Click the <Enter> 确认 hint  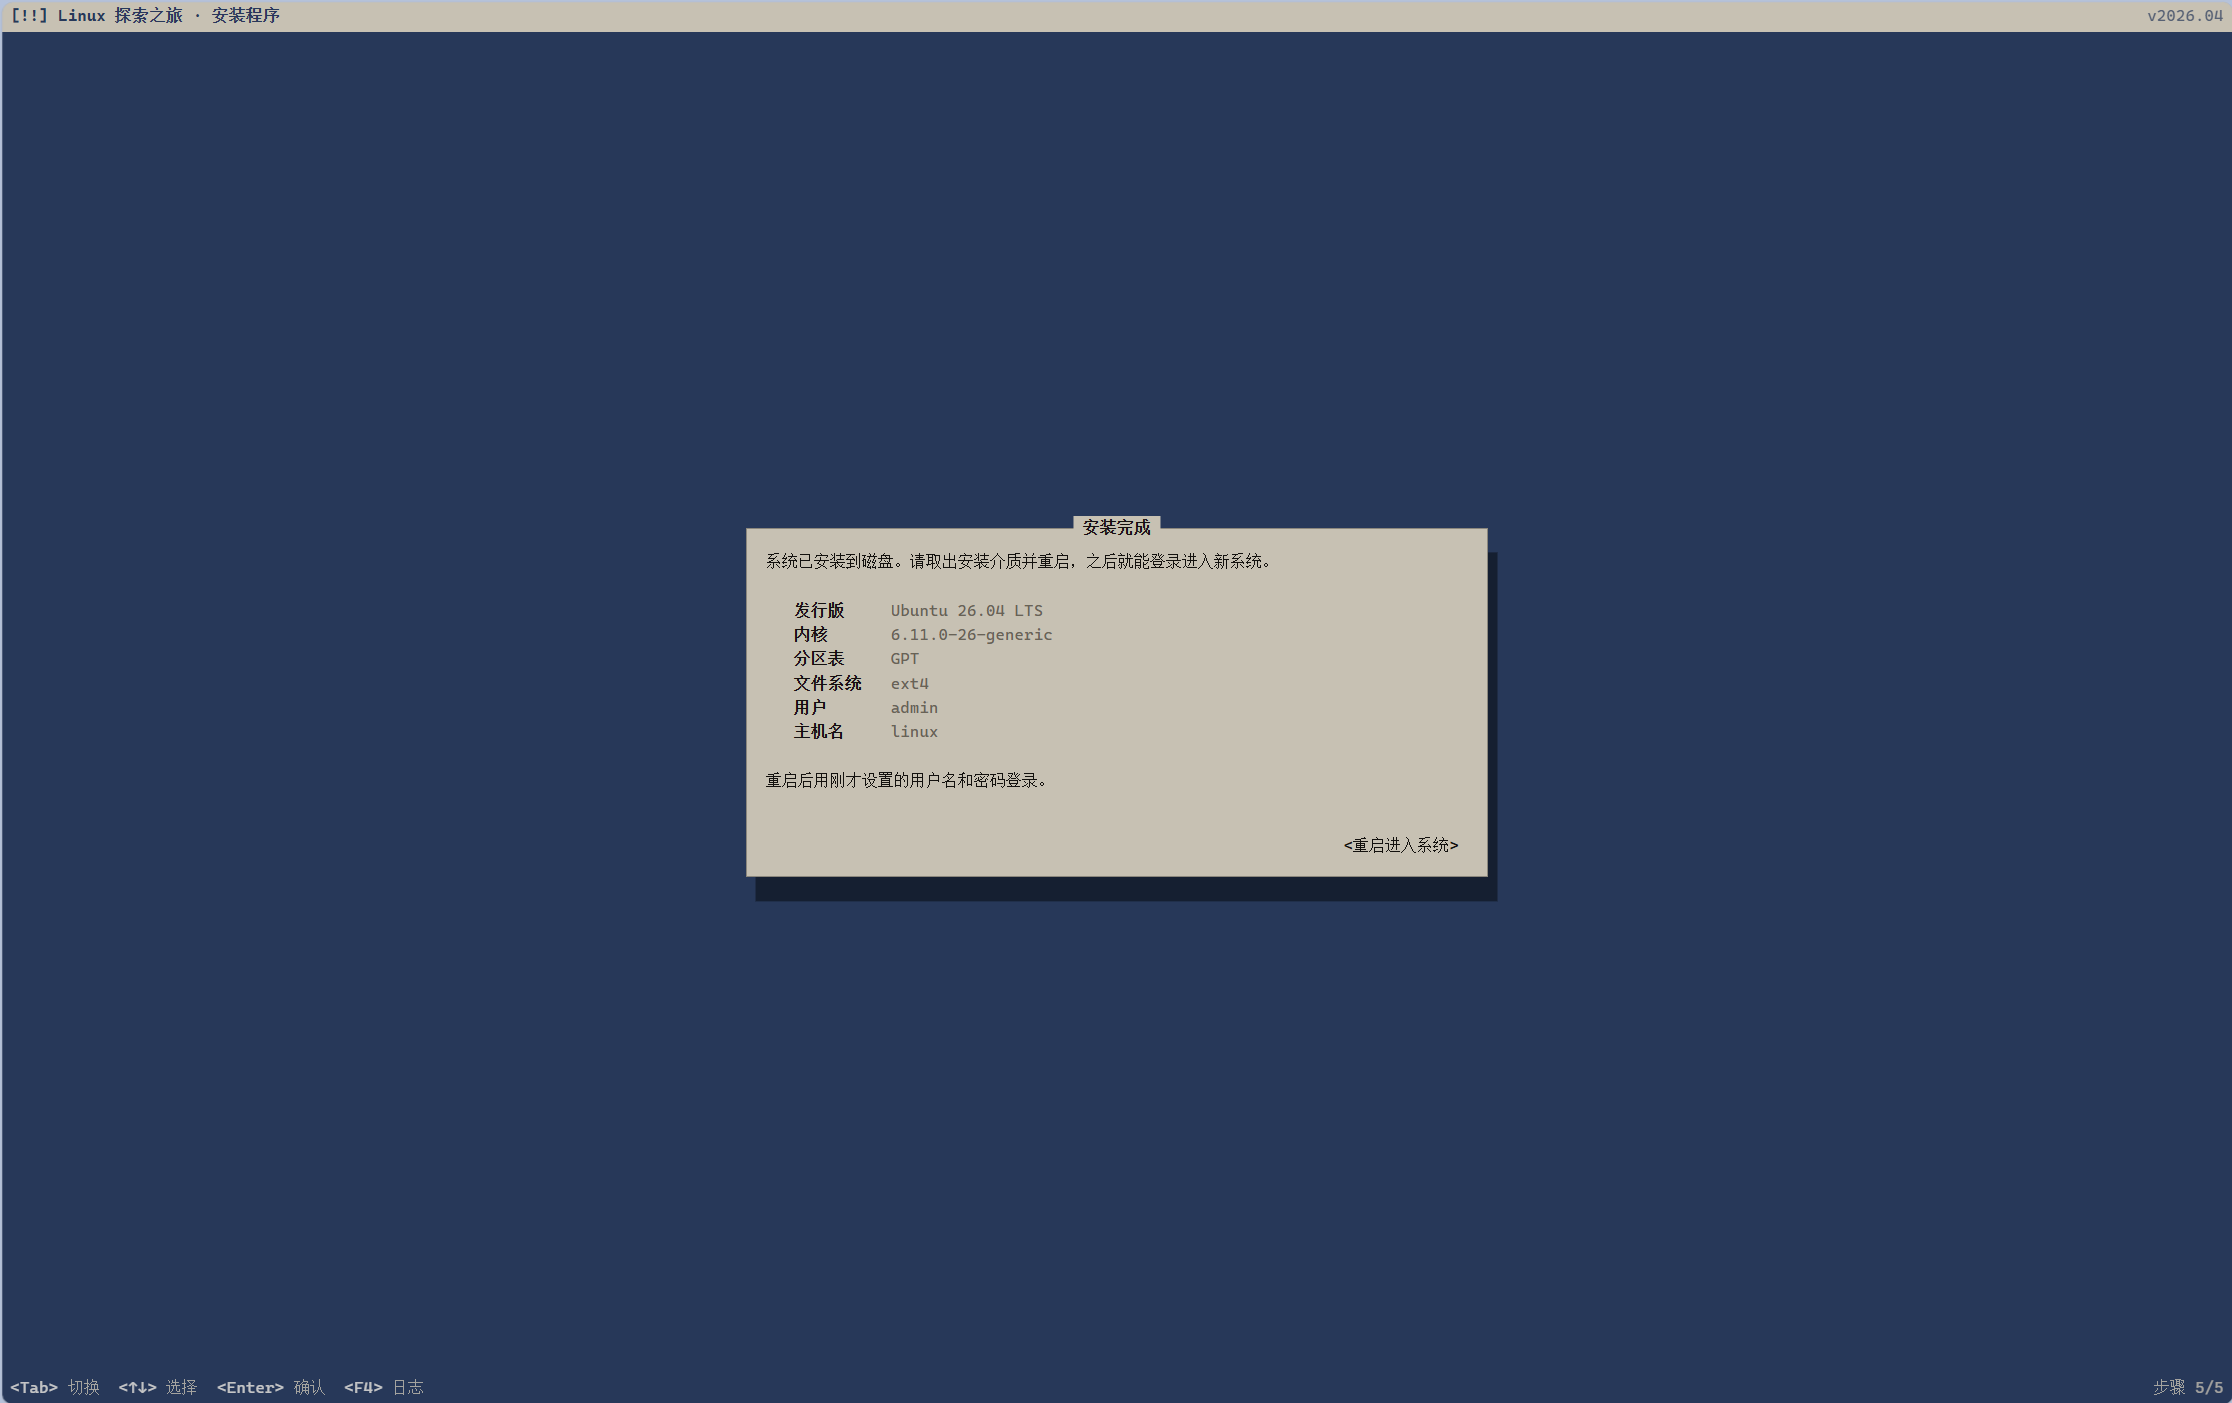click(x=271, y=1387)
